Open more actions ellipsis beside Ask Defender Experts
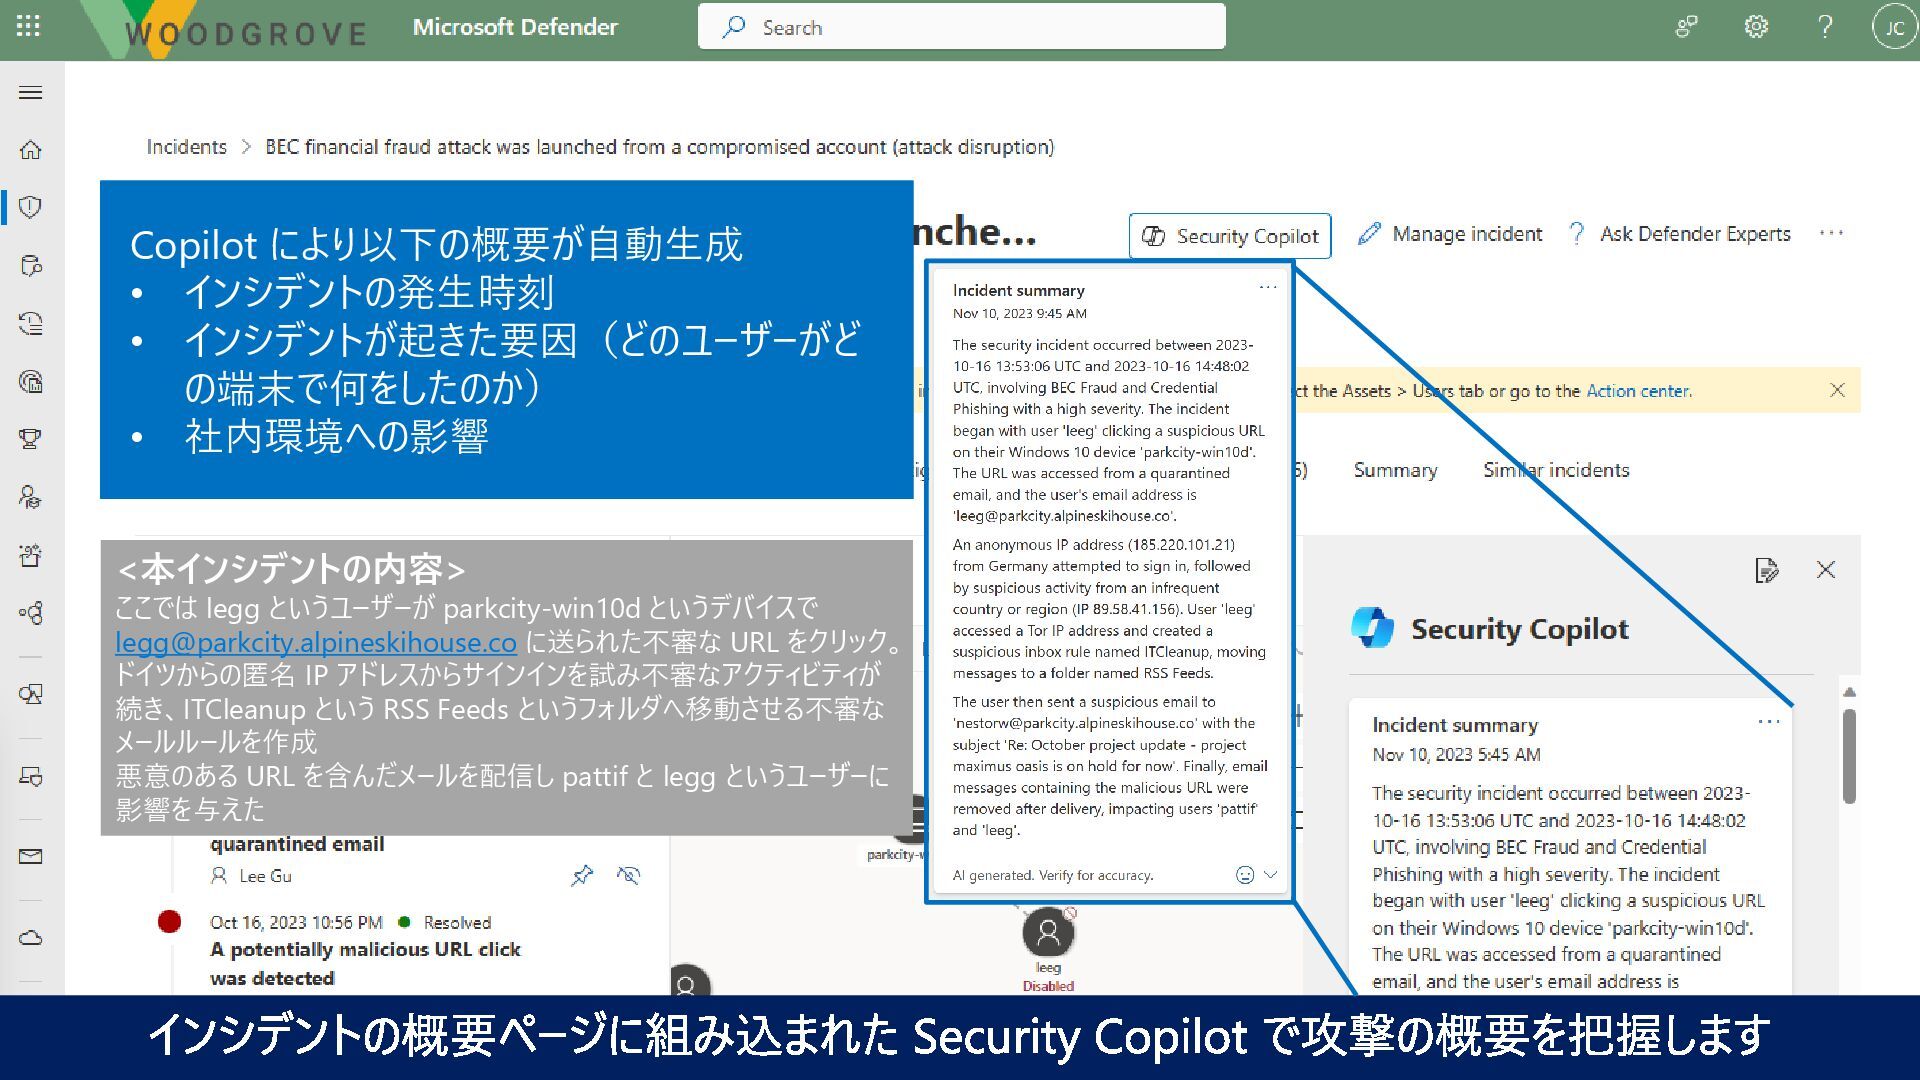The width and height of the screenshot is (1920, 1080). (1831, 233)
